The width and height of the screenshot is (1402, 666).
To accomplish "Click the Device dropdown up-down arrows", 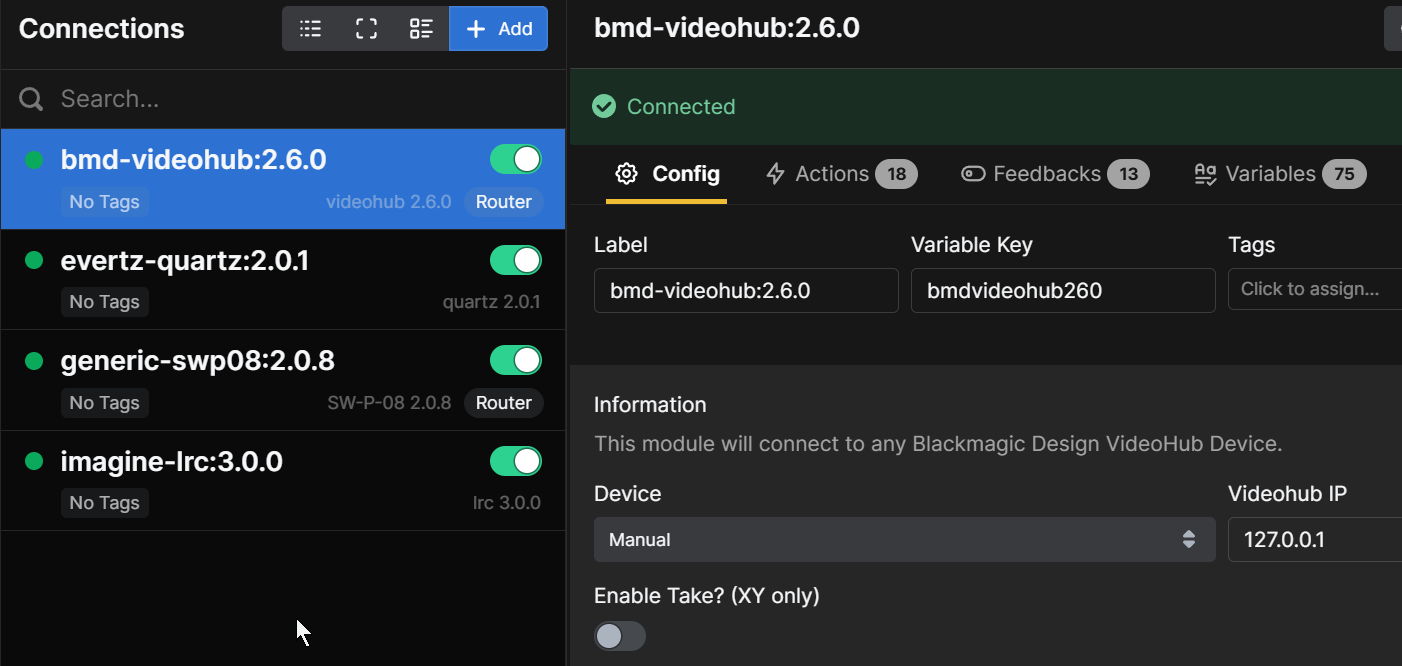I will [x=1189, y=540].
